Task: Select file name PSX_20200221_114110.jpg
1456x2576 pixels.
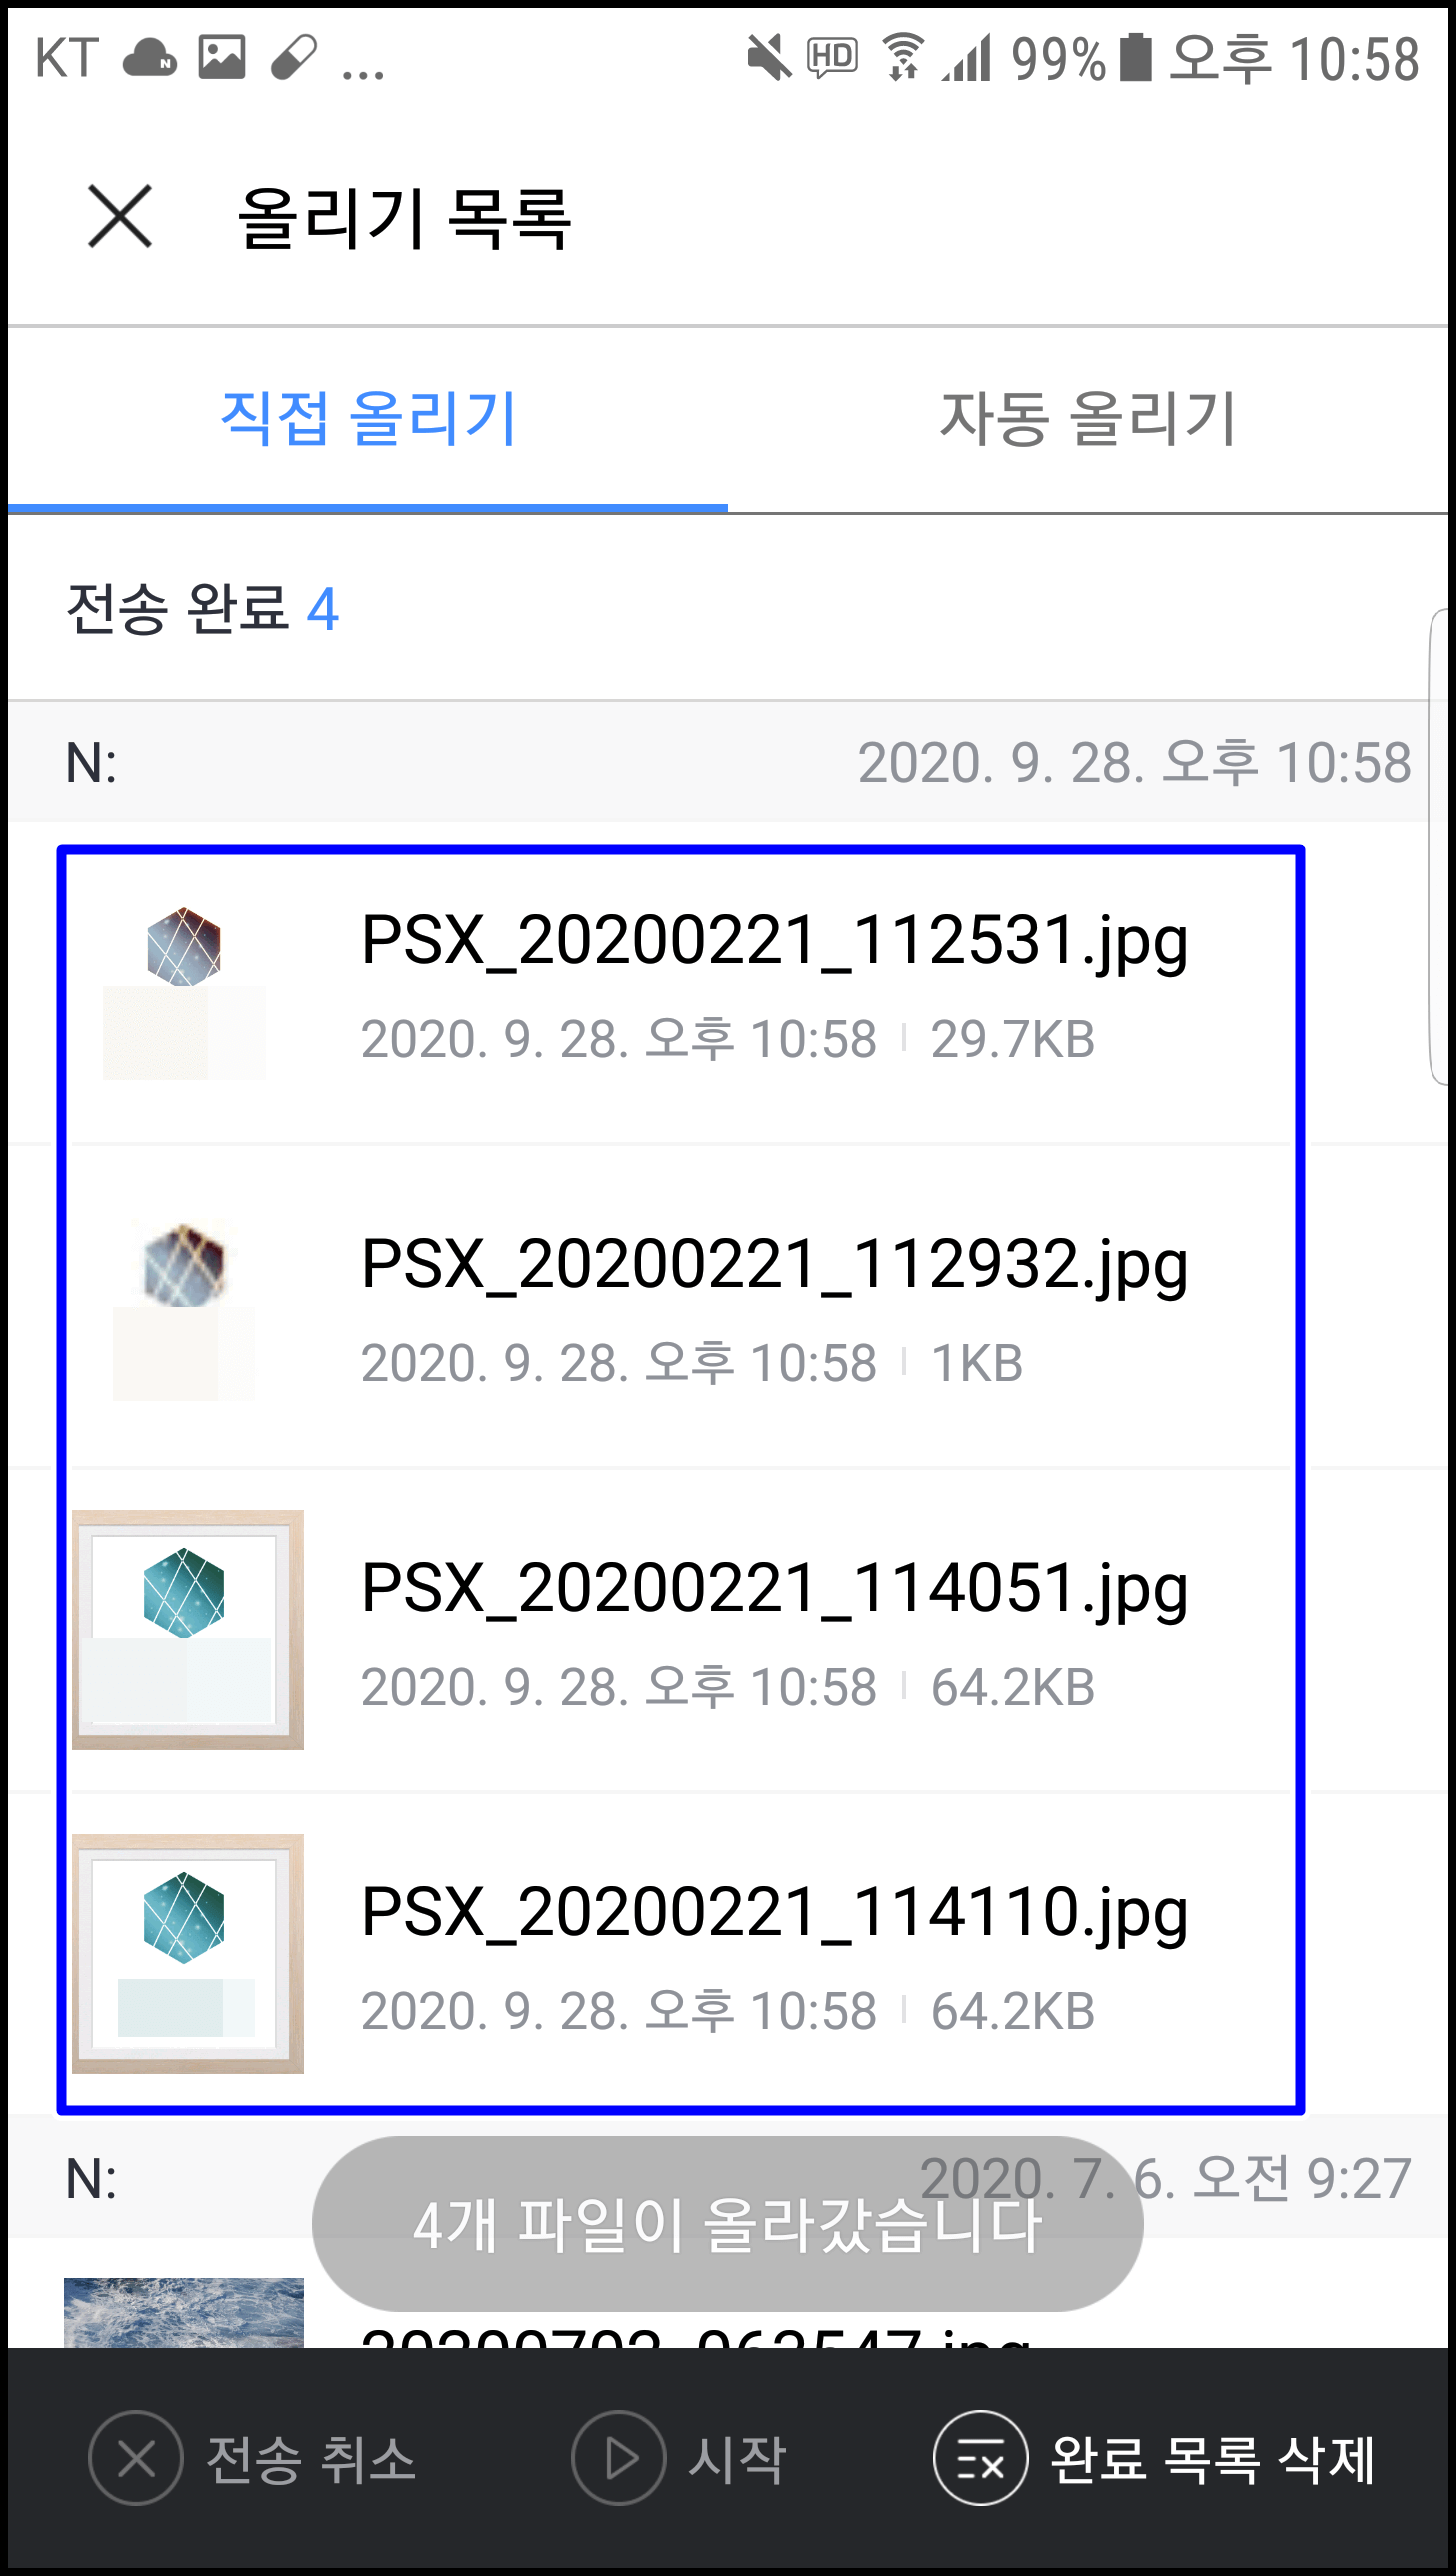Action: pos(775,1913)
